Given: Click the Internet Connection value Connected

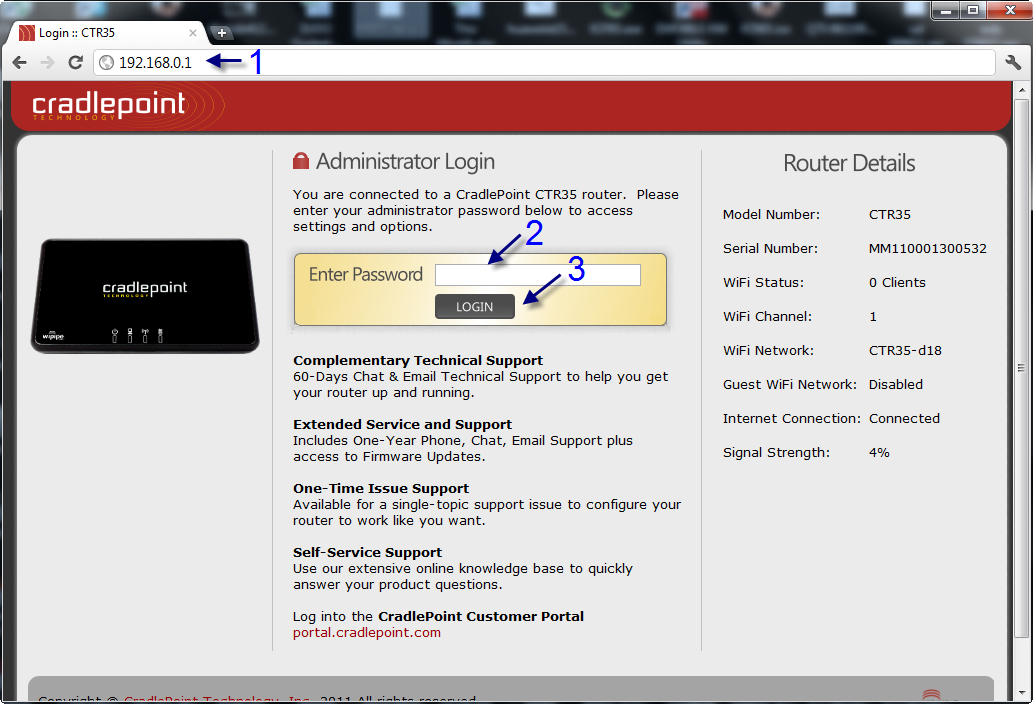Looking at the screenshot, I should point(905,419).
